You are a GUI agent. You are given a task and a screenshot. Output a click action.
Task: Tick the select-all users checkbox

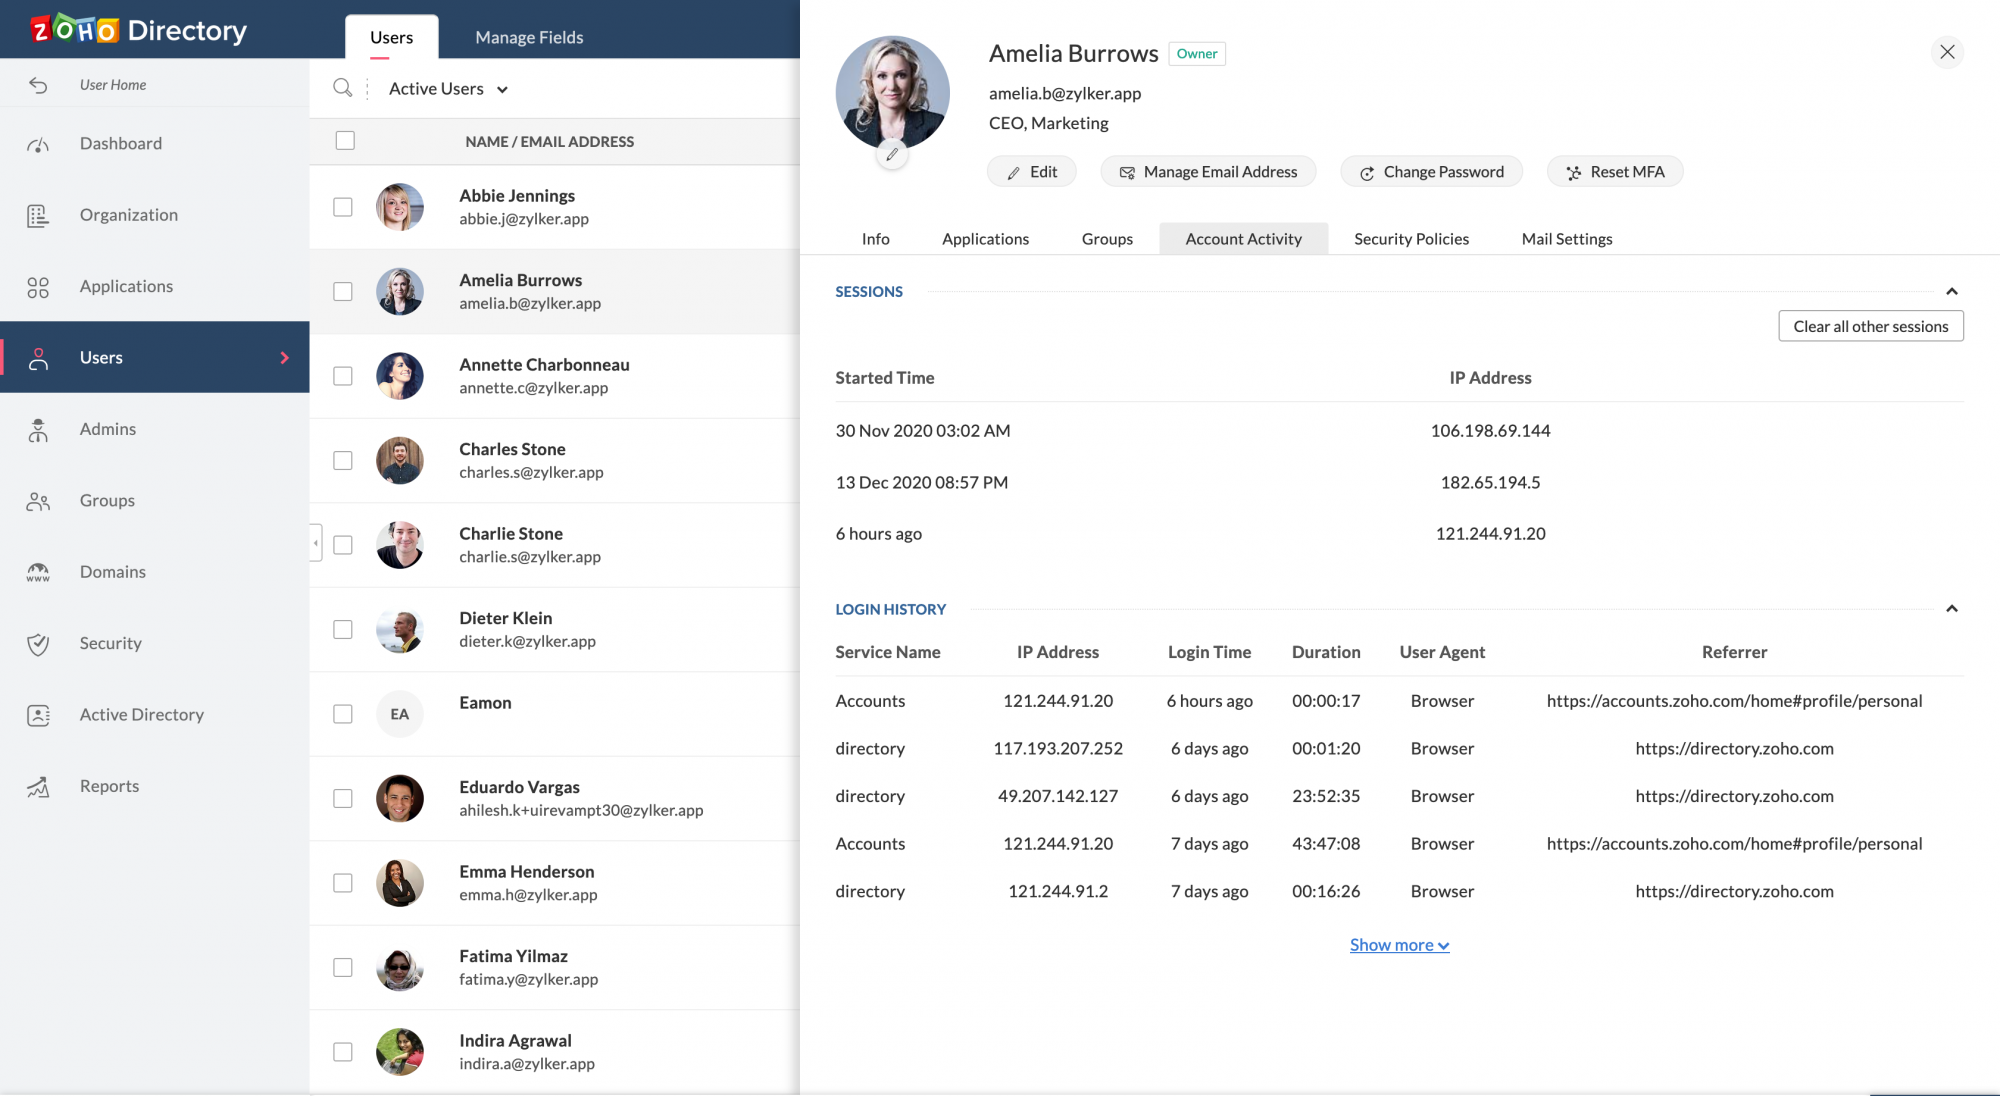pos(345,141)
